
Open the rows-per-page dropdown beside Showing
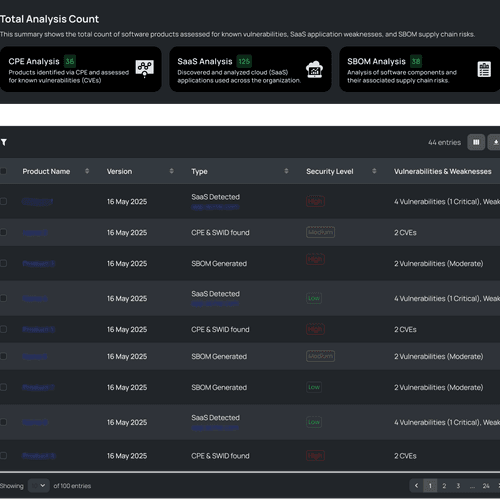[x=39, y=486]
